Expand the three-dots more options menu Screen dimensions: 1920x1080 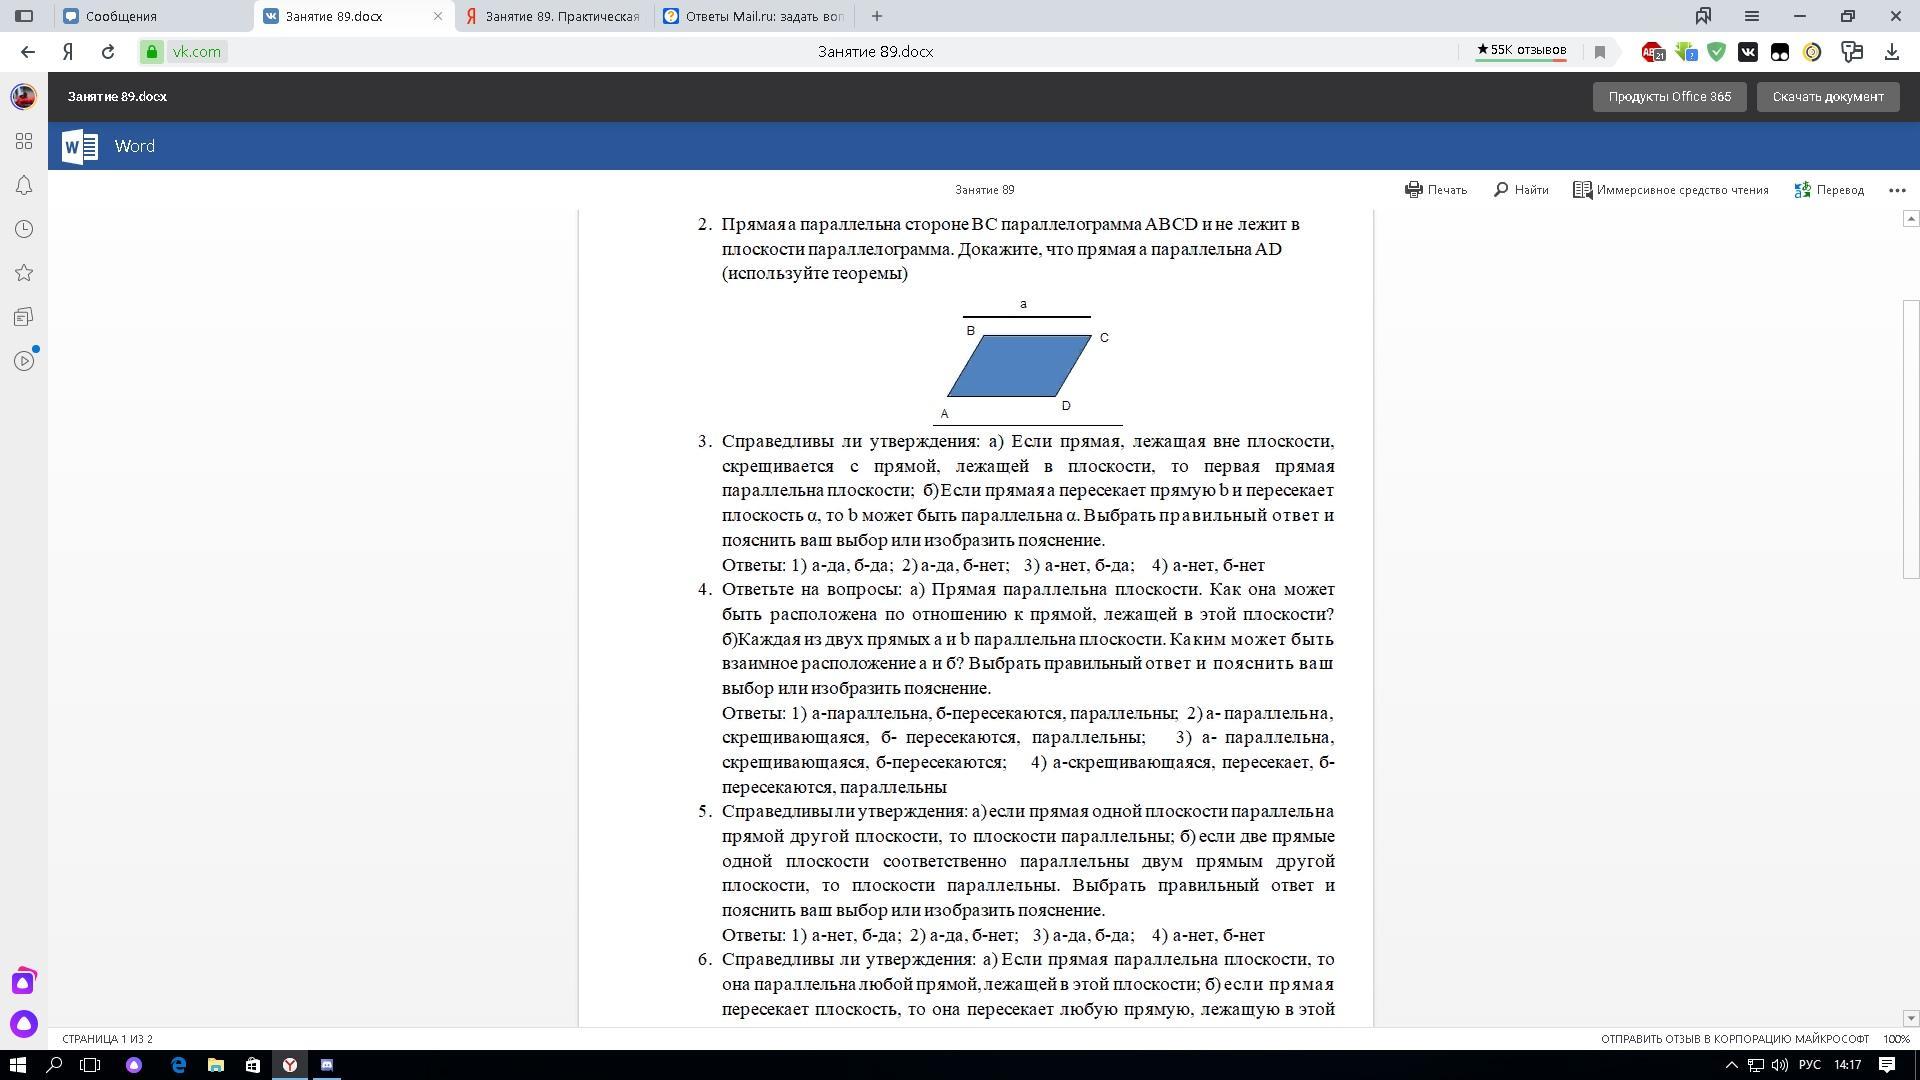[1897, 190]
